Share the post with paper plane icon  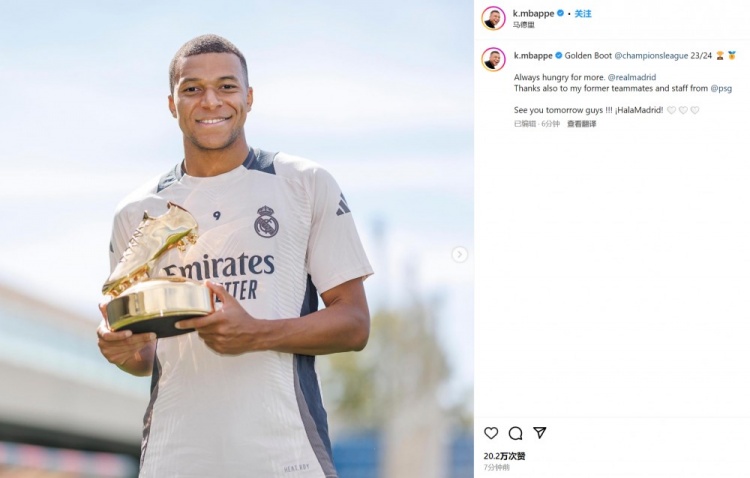pos(540,433)
